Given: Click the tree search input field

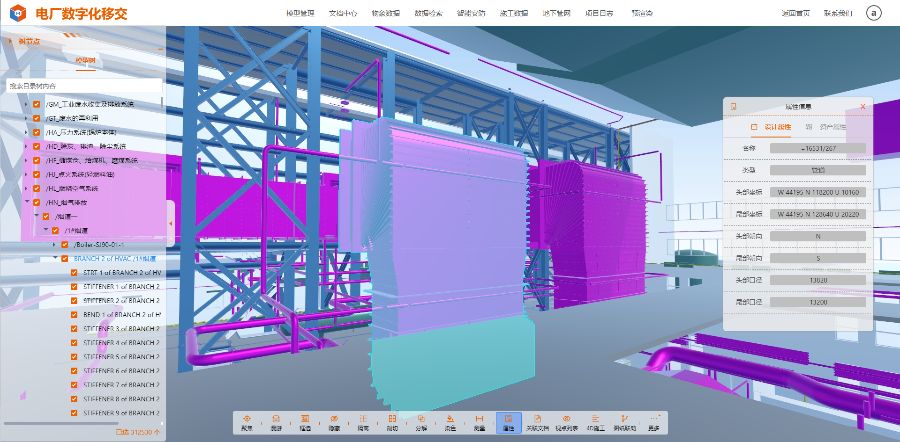Looking at the screenshot, I should [84, 87].
